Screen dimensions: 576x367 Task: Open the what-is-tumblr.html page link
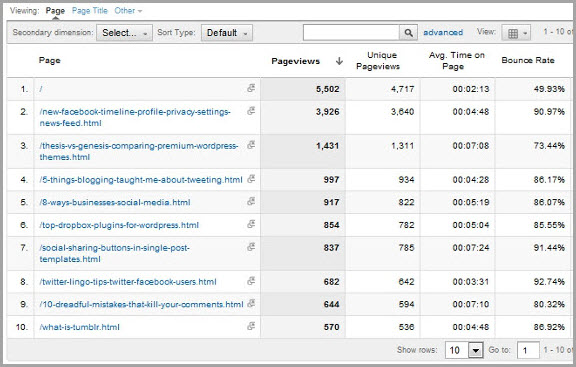point(79,327)
